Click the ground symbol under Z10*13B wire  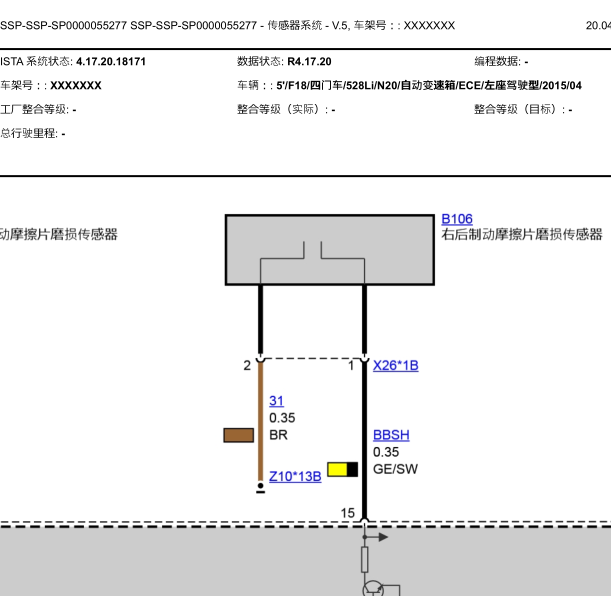[x=260, y=488]
